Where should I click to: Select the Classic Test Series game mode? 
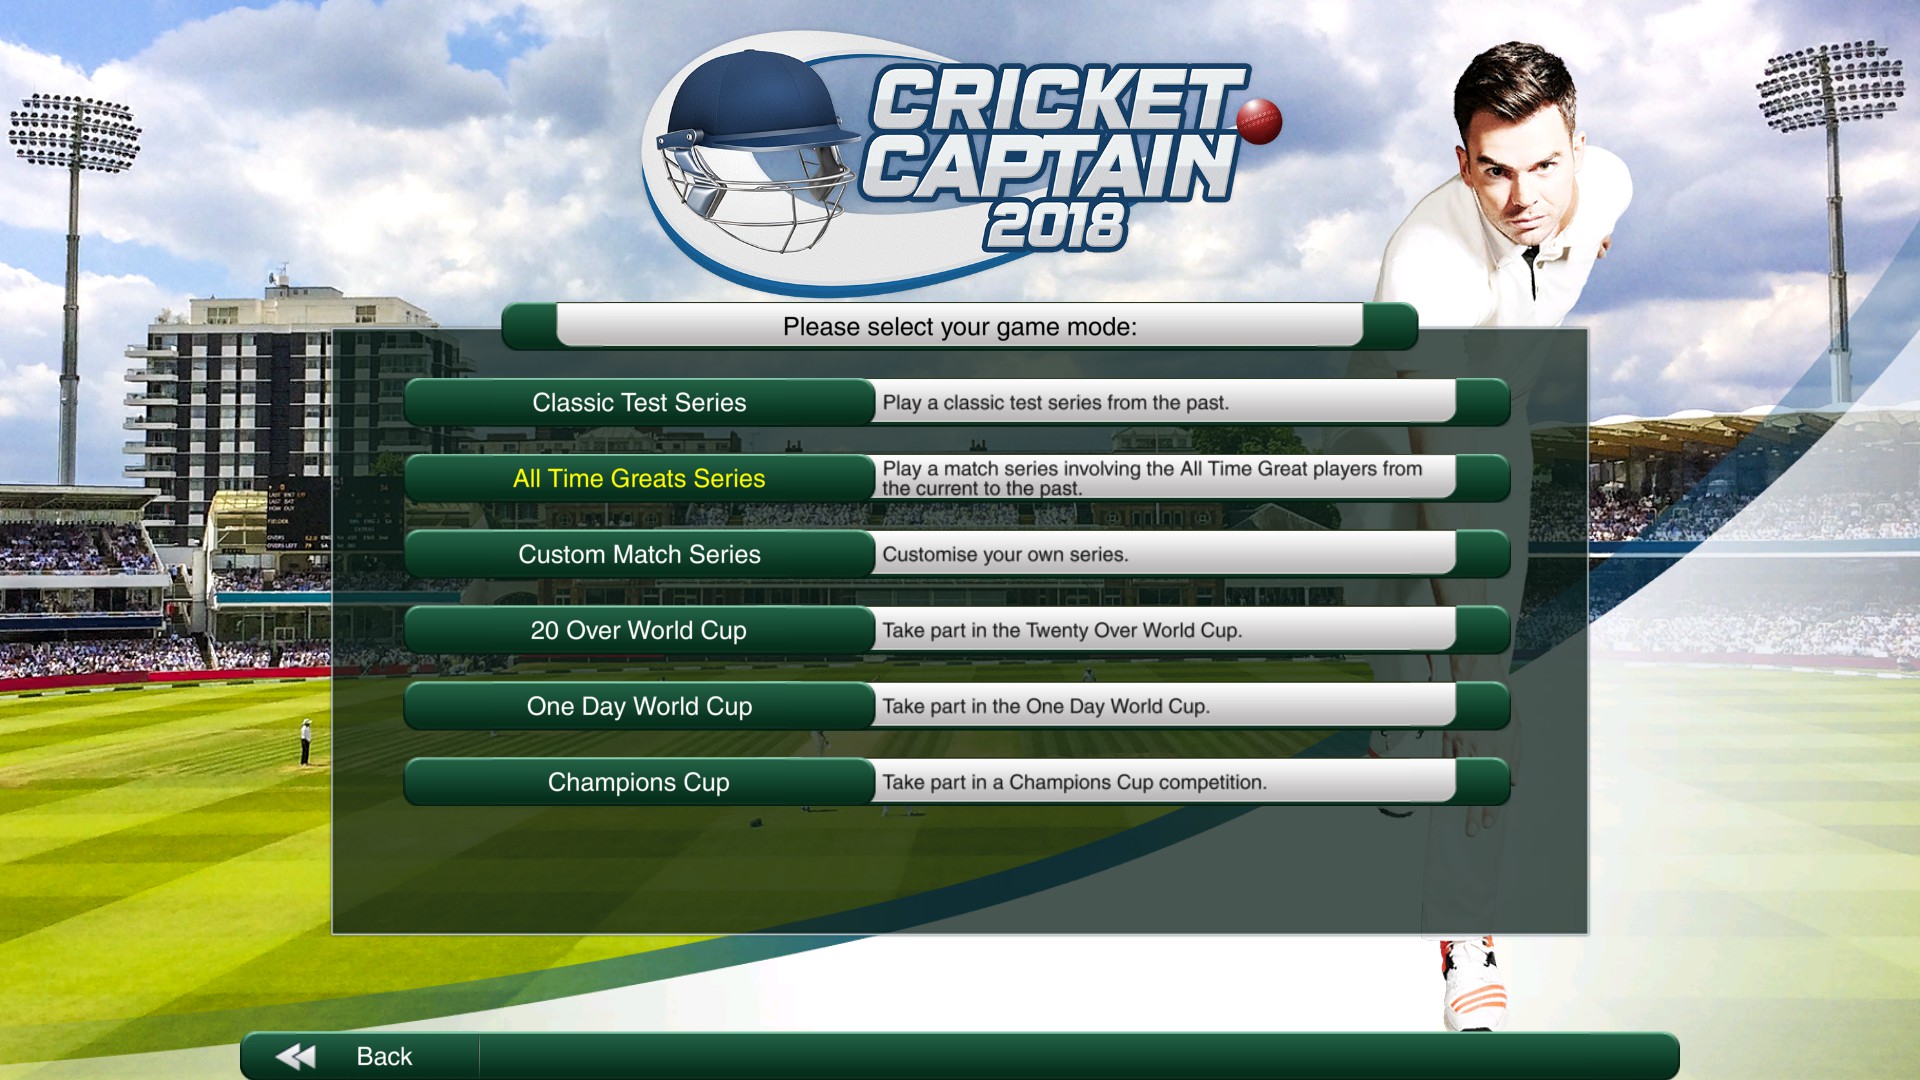(640, 403)
